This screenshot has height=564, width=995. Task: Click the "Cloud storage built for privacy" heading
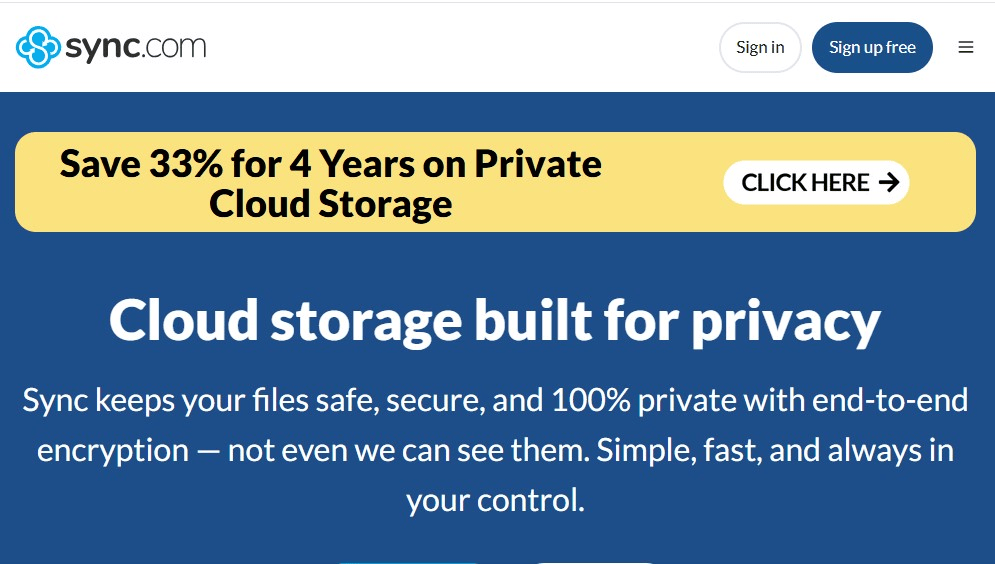click(x=495, y=322)
